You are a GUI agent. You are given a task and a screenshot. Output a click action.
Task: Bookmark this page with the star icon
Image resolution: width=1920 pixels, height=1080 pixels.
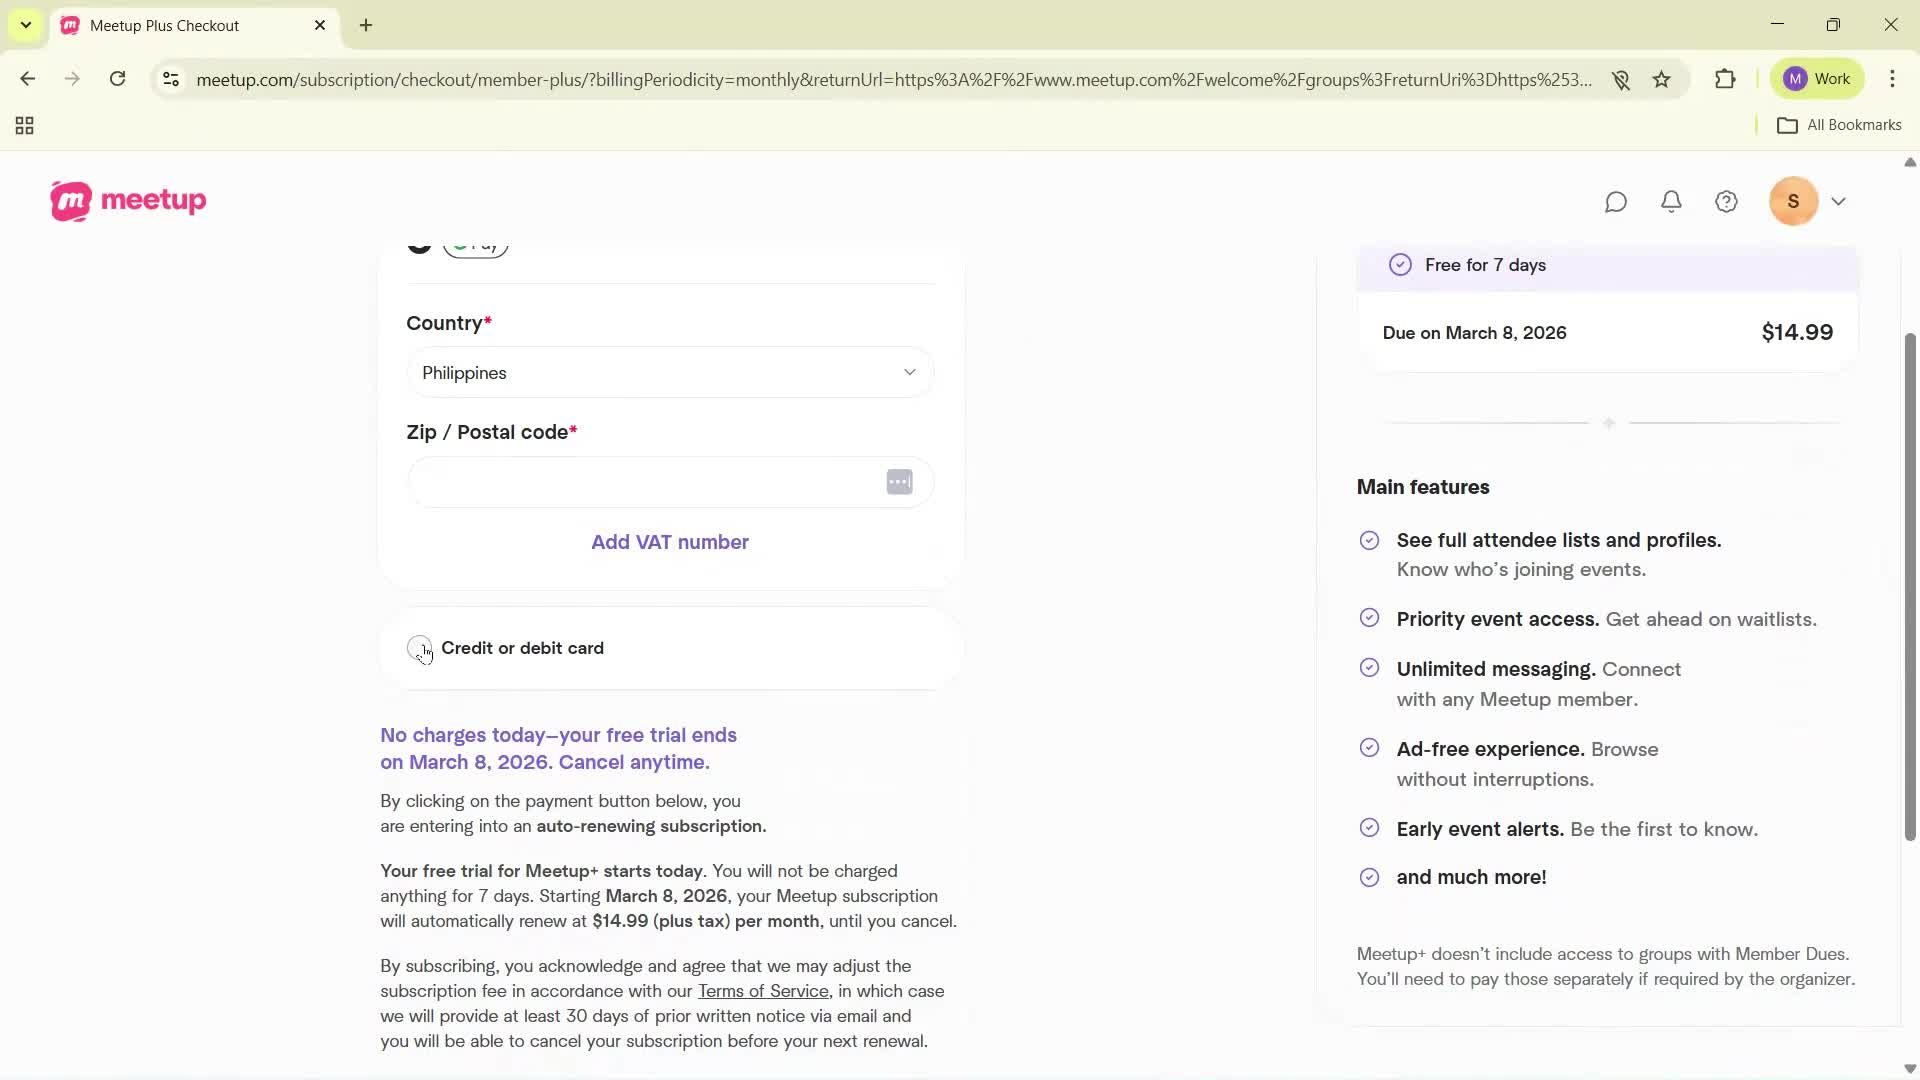(x=1661, y=79)
